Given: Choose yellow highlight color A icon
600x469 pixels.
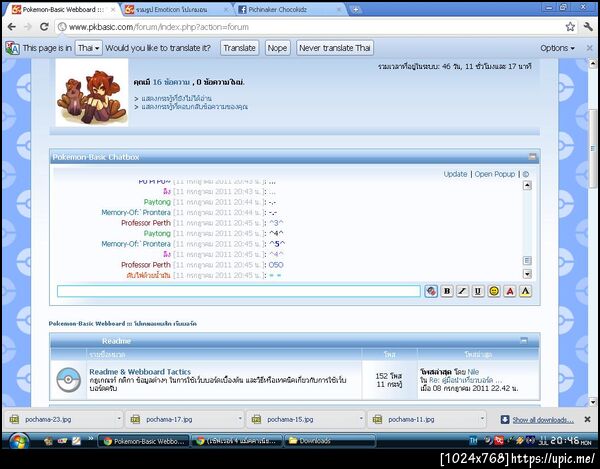Looking at the screenshot, I should (x=525, y=291).
